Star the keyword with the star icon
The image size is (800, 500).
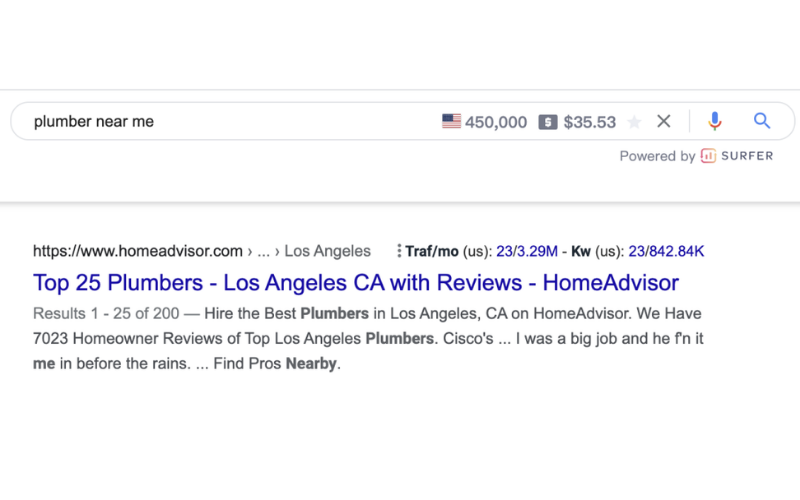coord(634,122)
